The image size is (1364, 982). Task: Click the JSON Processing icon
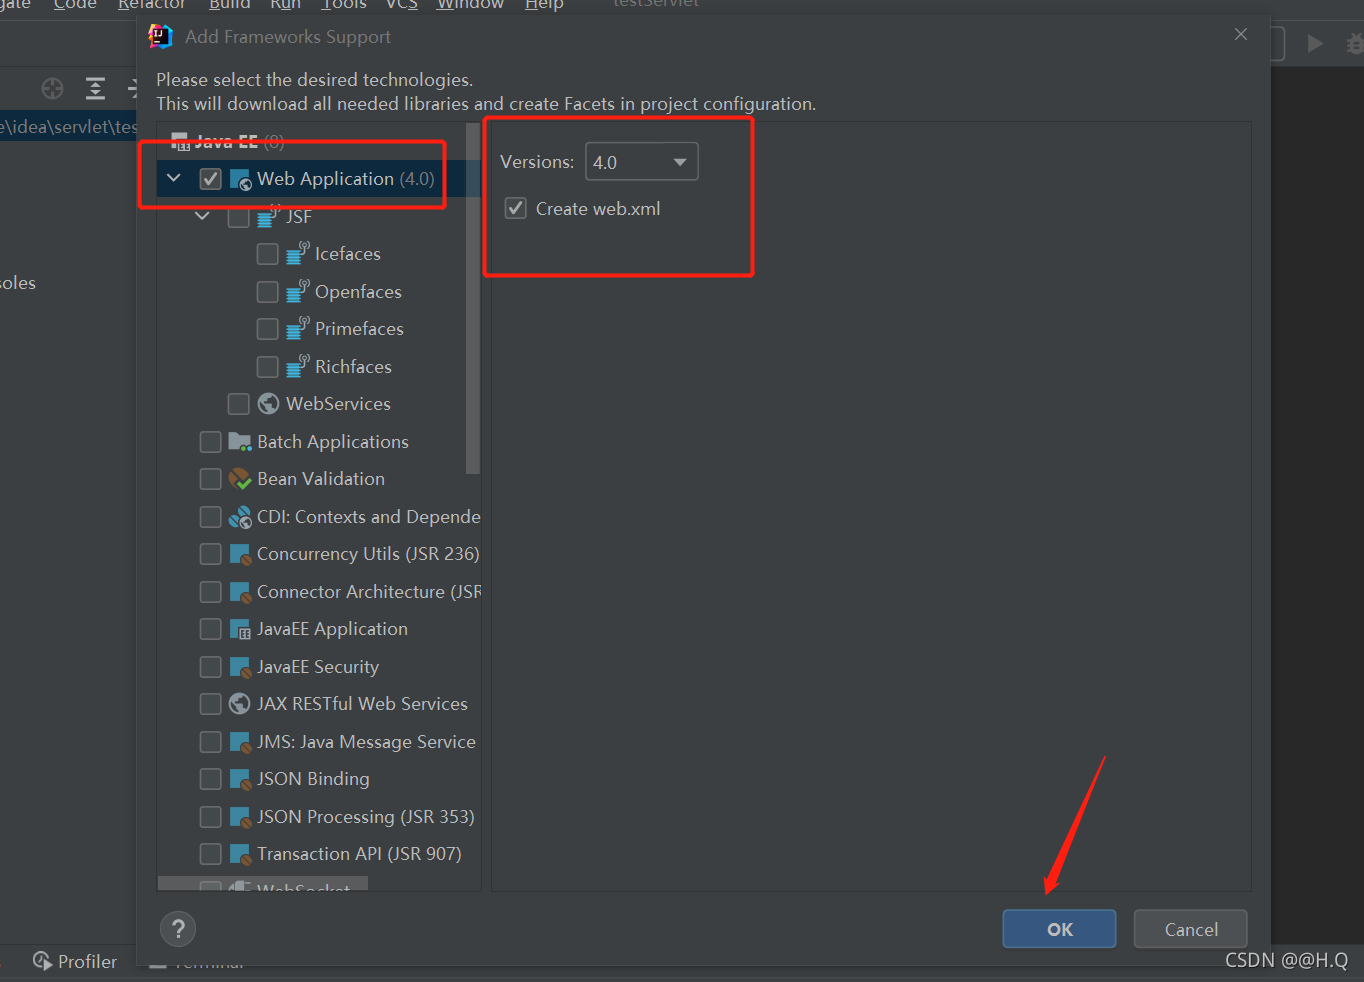pos(240,817)
